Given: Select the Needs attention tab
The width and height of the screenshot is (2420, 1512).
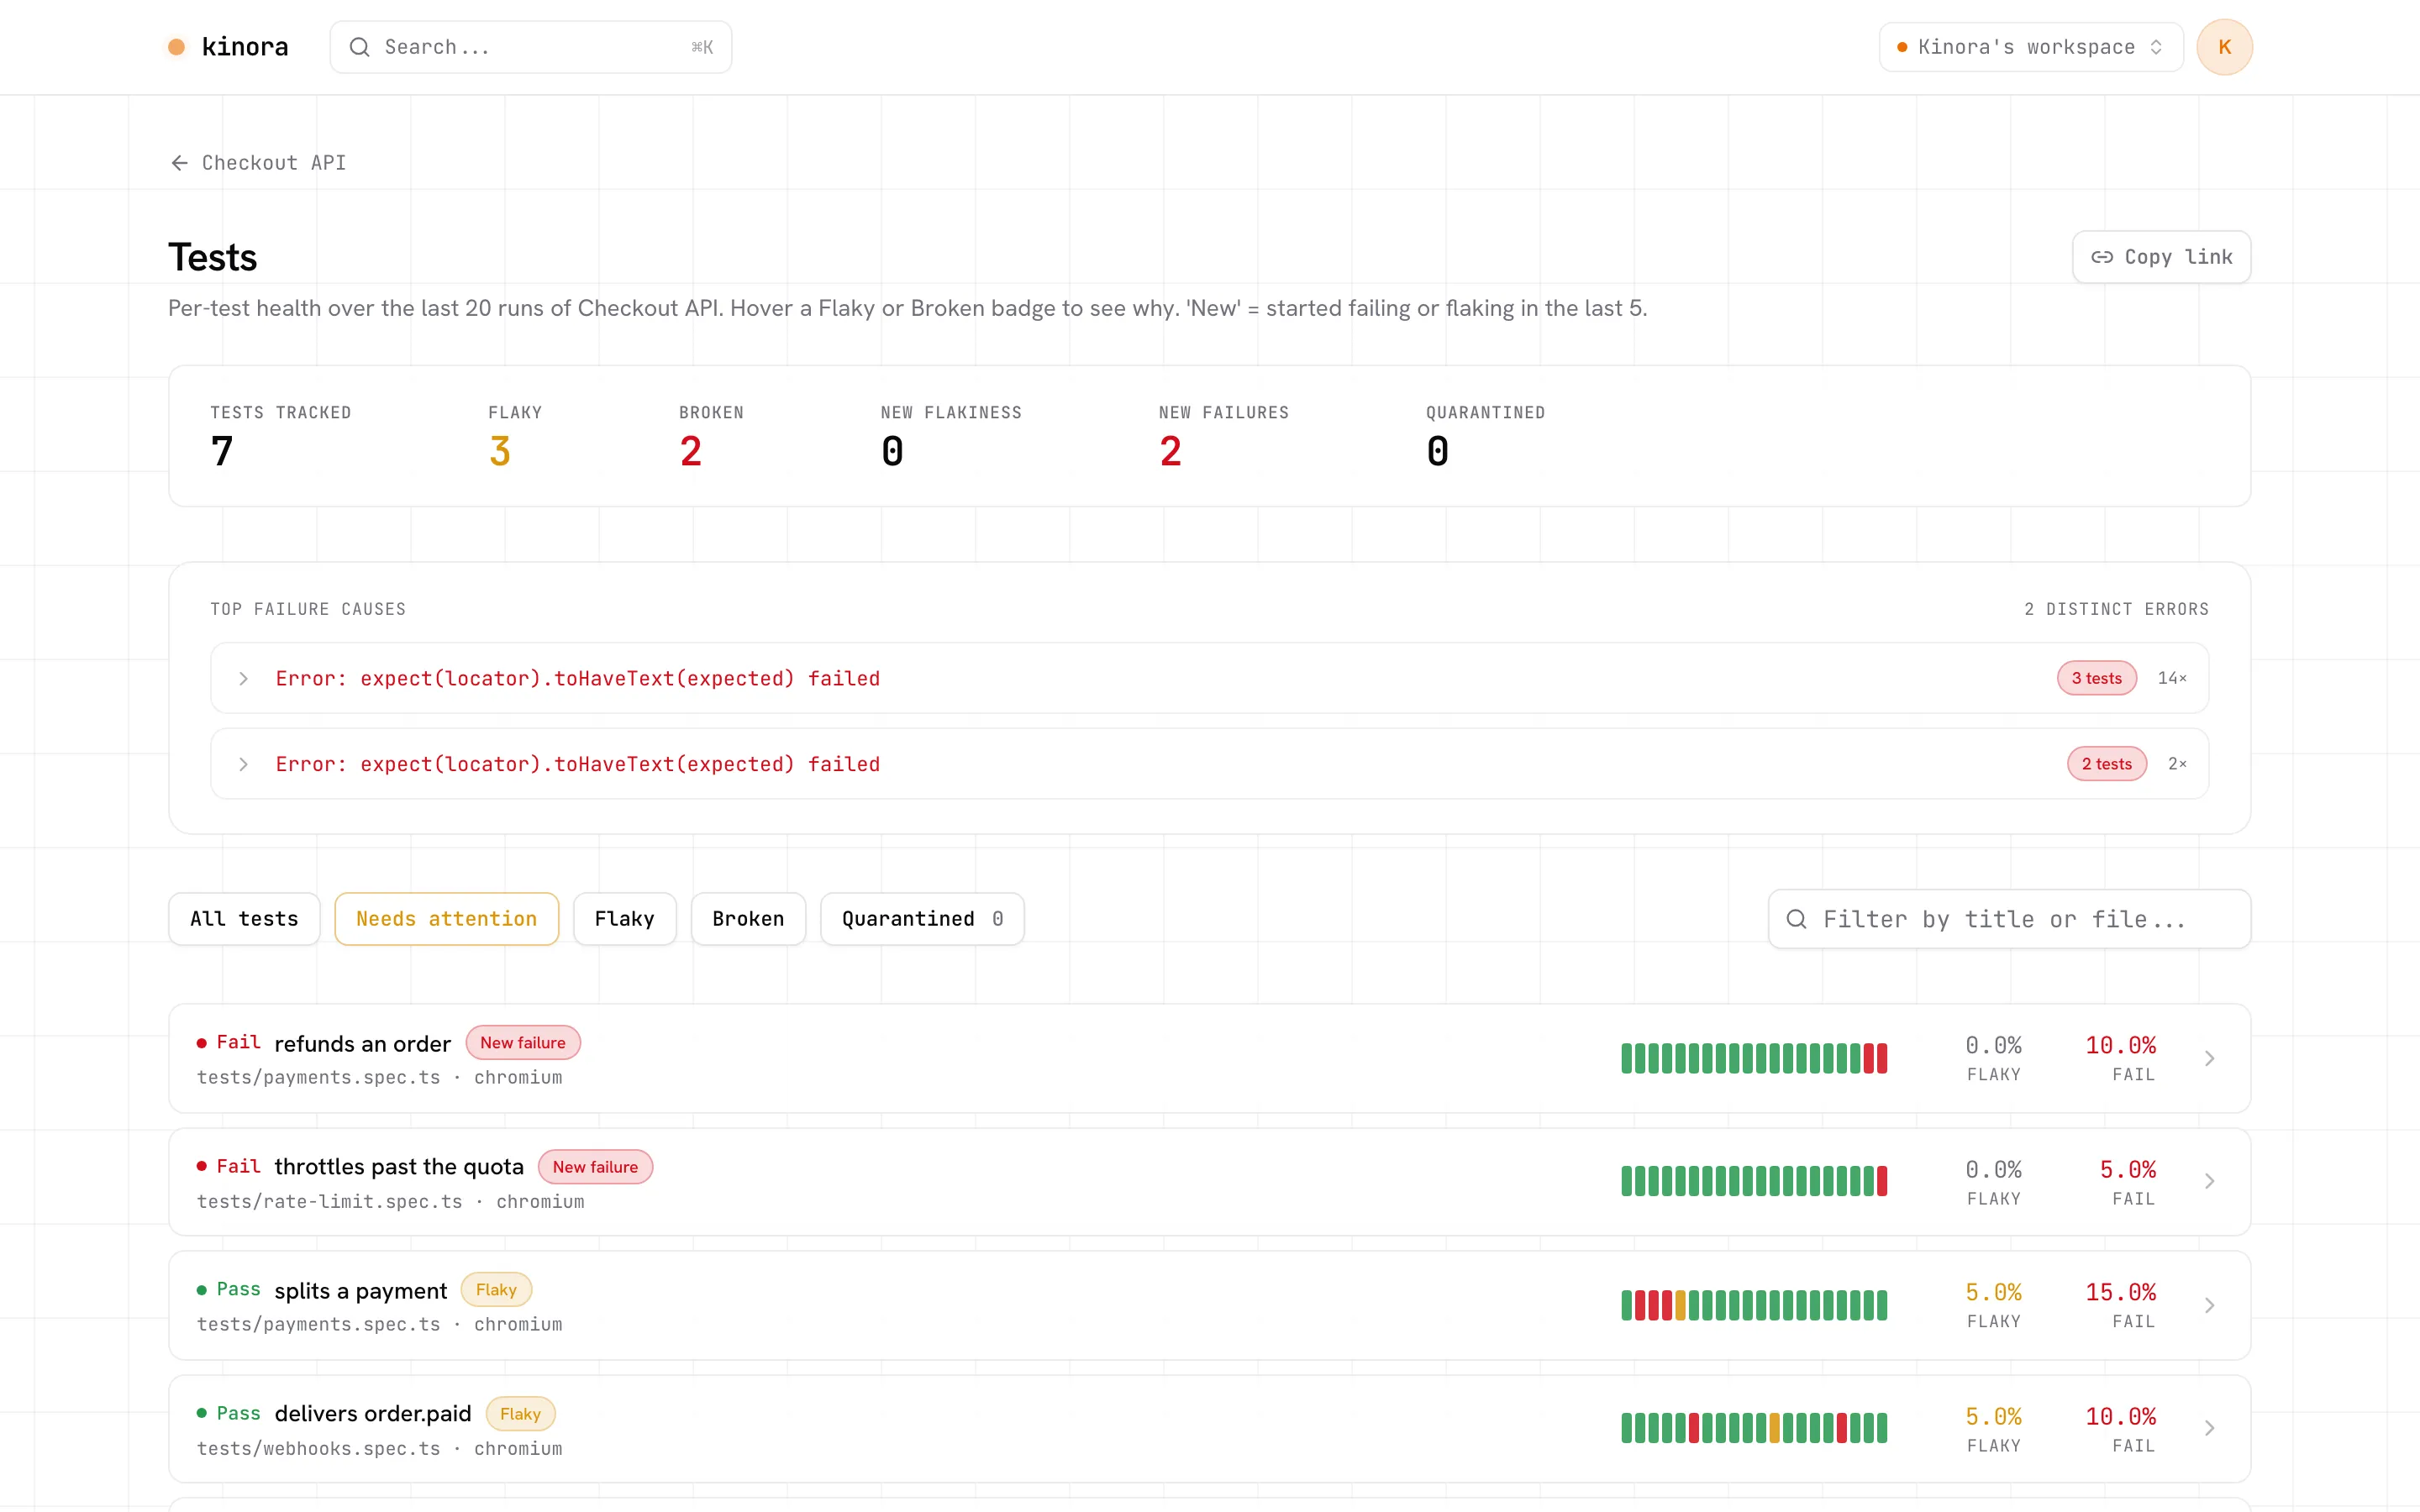Looking at the screenshot, I should (446, 919).
